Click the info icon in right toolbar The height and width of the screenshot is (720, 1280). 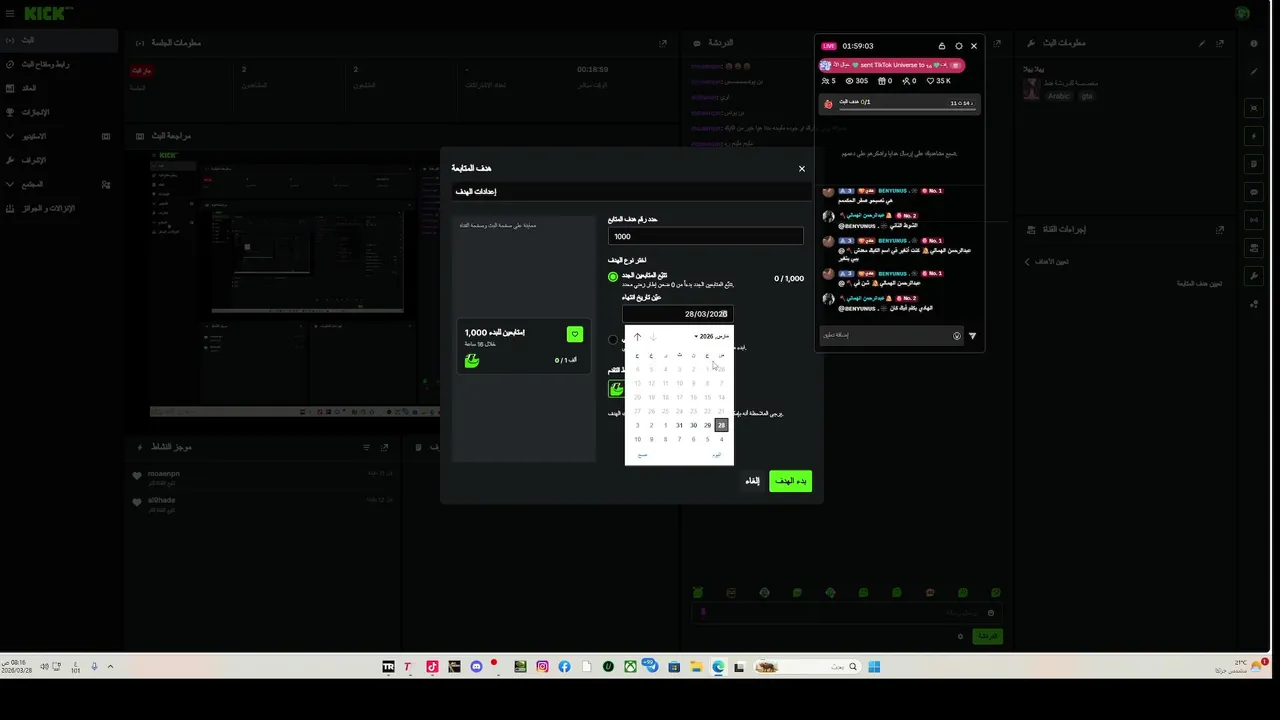pos(1254,44)
